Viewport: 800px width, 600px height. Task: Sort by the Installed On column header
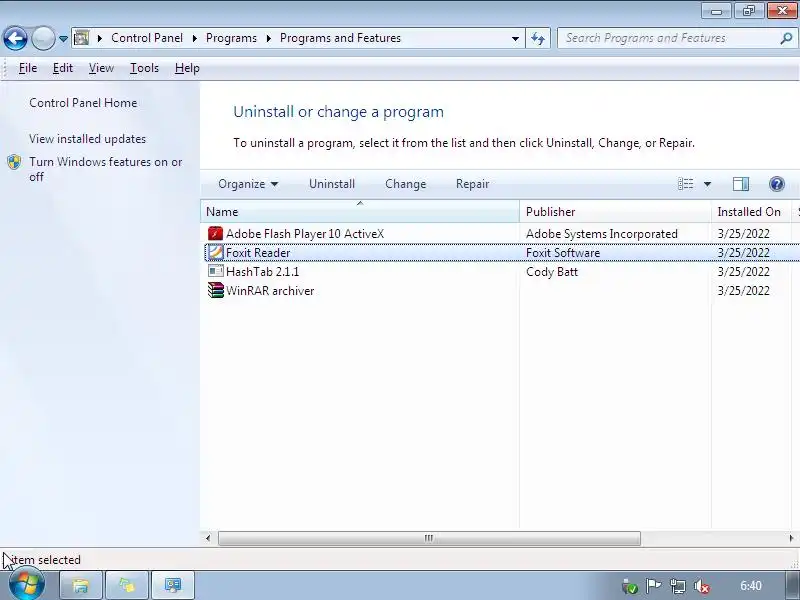(x=751, y=212)
